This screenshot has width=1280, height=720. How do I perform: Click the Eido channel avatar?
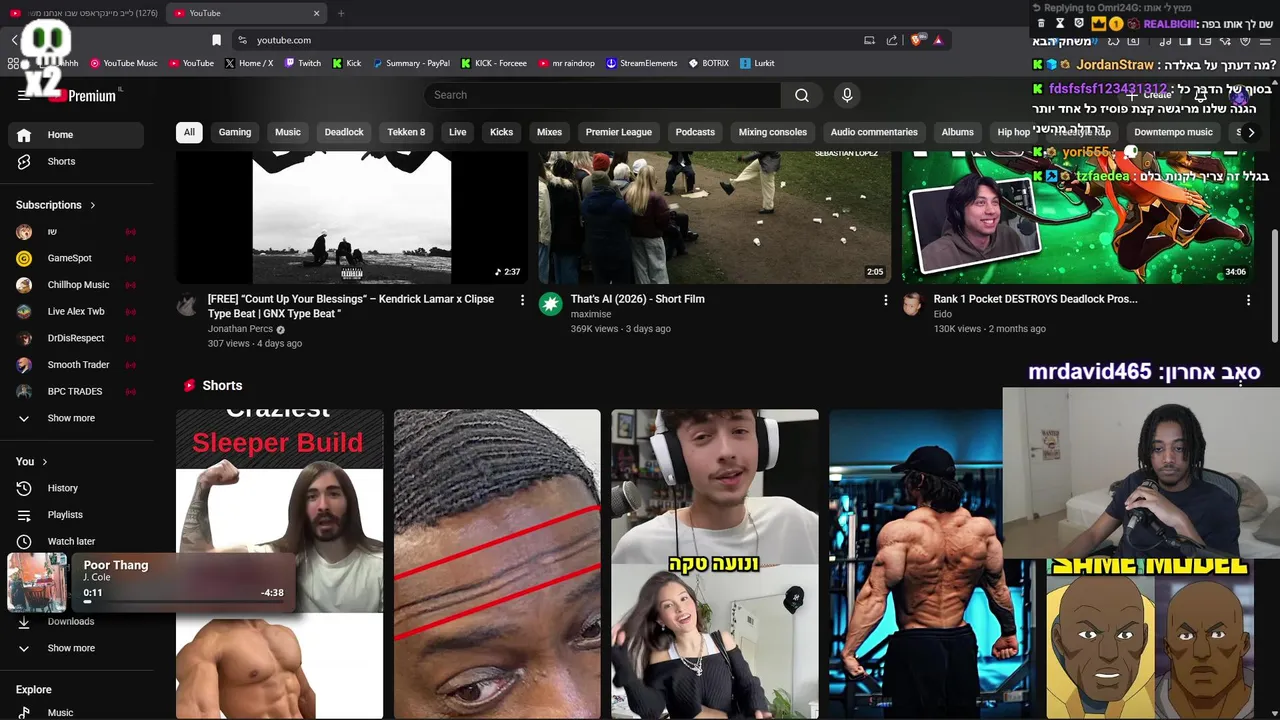coord(912,305)
